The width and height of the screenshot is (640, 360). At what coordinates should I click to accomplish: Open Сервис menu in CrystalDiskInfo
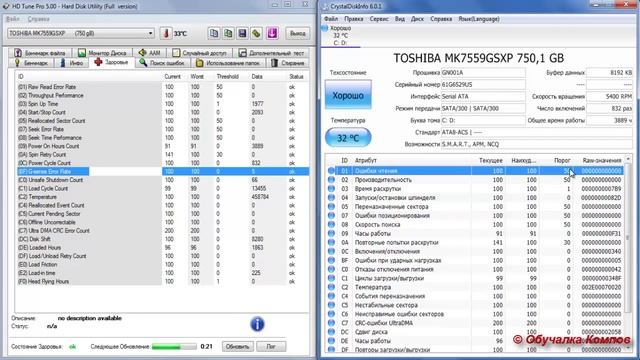(379, 19)
